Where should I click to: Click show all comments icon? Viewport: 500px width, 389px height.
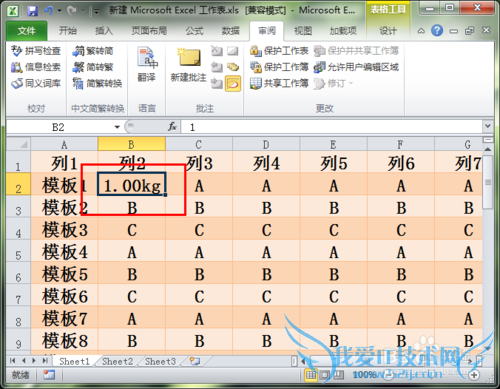(233, 67)
